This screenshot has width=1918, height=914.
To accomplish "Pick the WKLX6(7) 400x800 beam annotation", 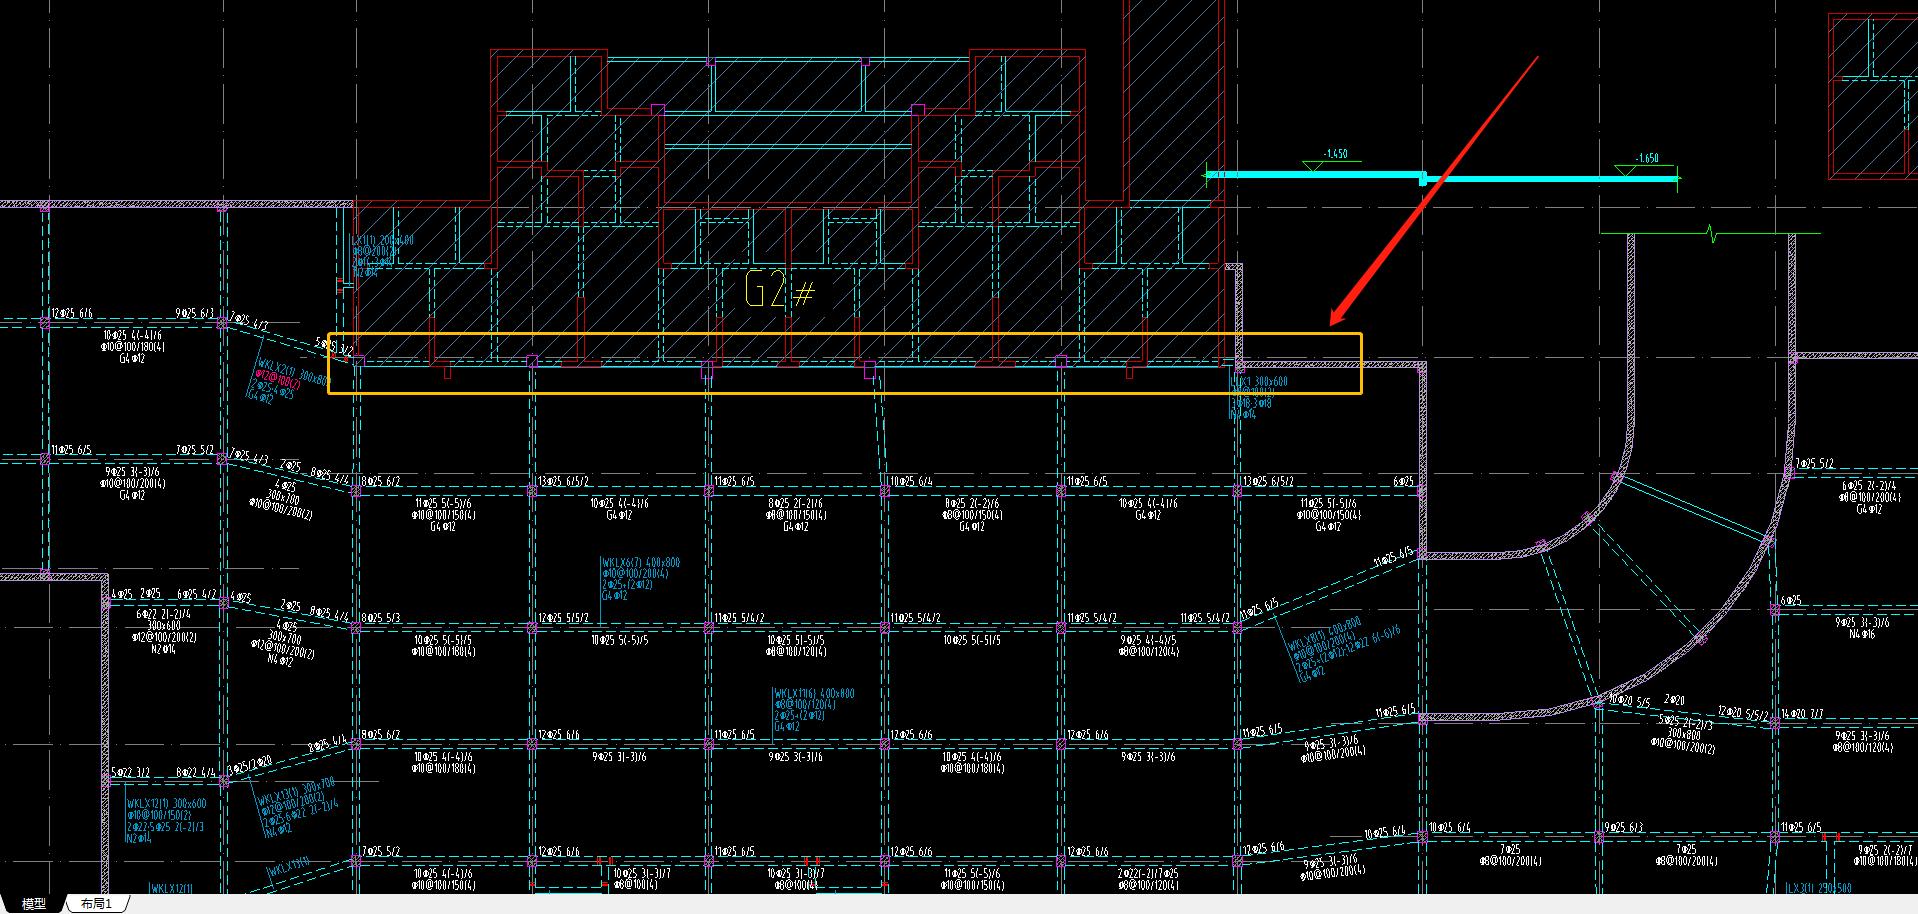I will pos(641,562).
